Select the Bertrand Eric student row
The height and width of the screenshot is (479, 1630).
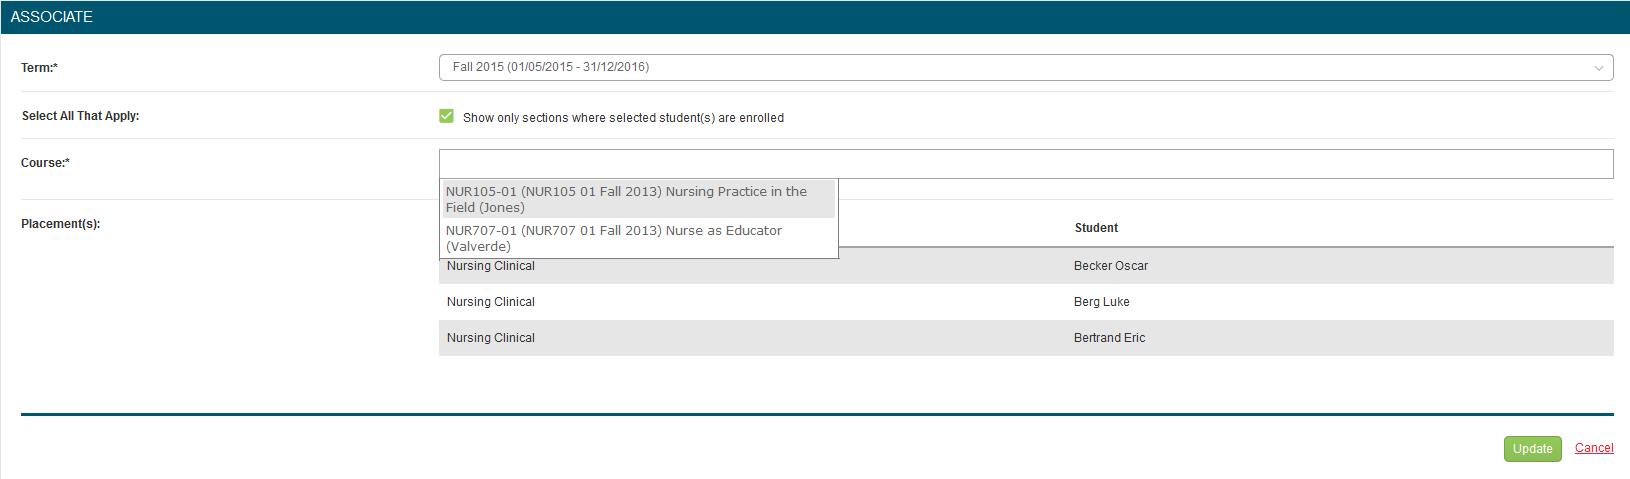coord(1026,338)
